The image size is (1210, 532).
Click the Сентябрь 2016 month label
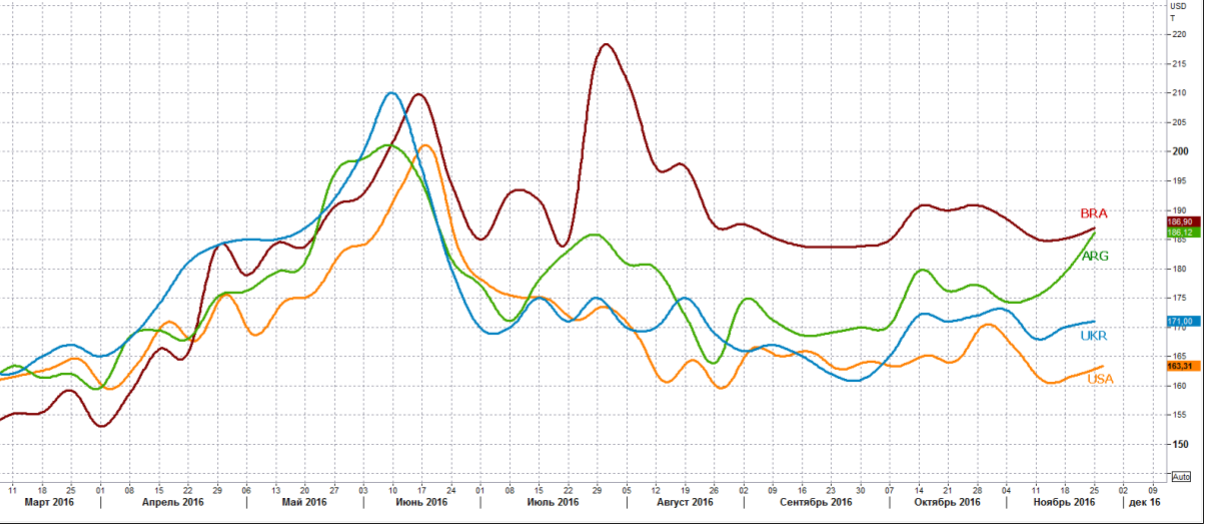click(x=811, y=502)
